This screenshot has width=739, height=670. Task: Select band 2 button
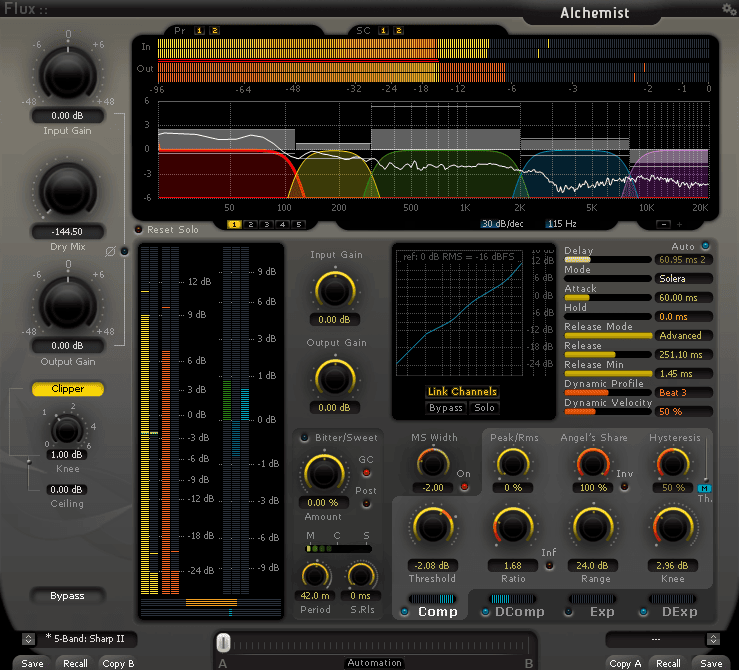pos(251,224)
